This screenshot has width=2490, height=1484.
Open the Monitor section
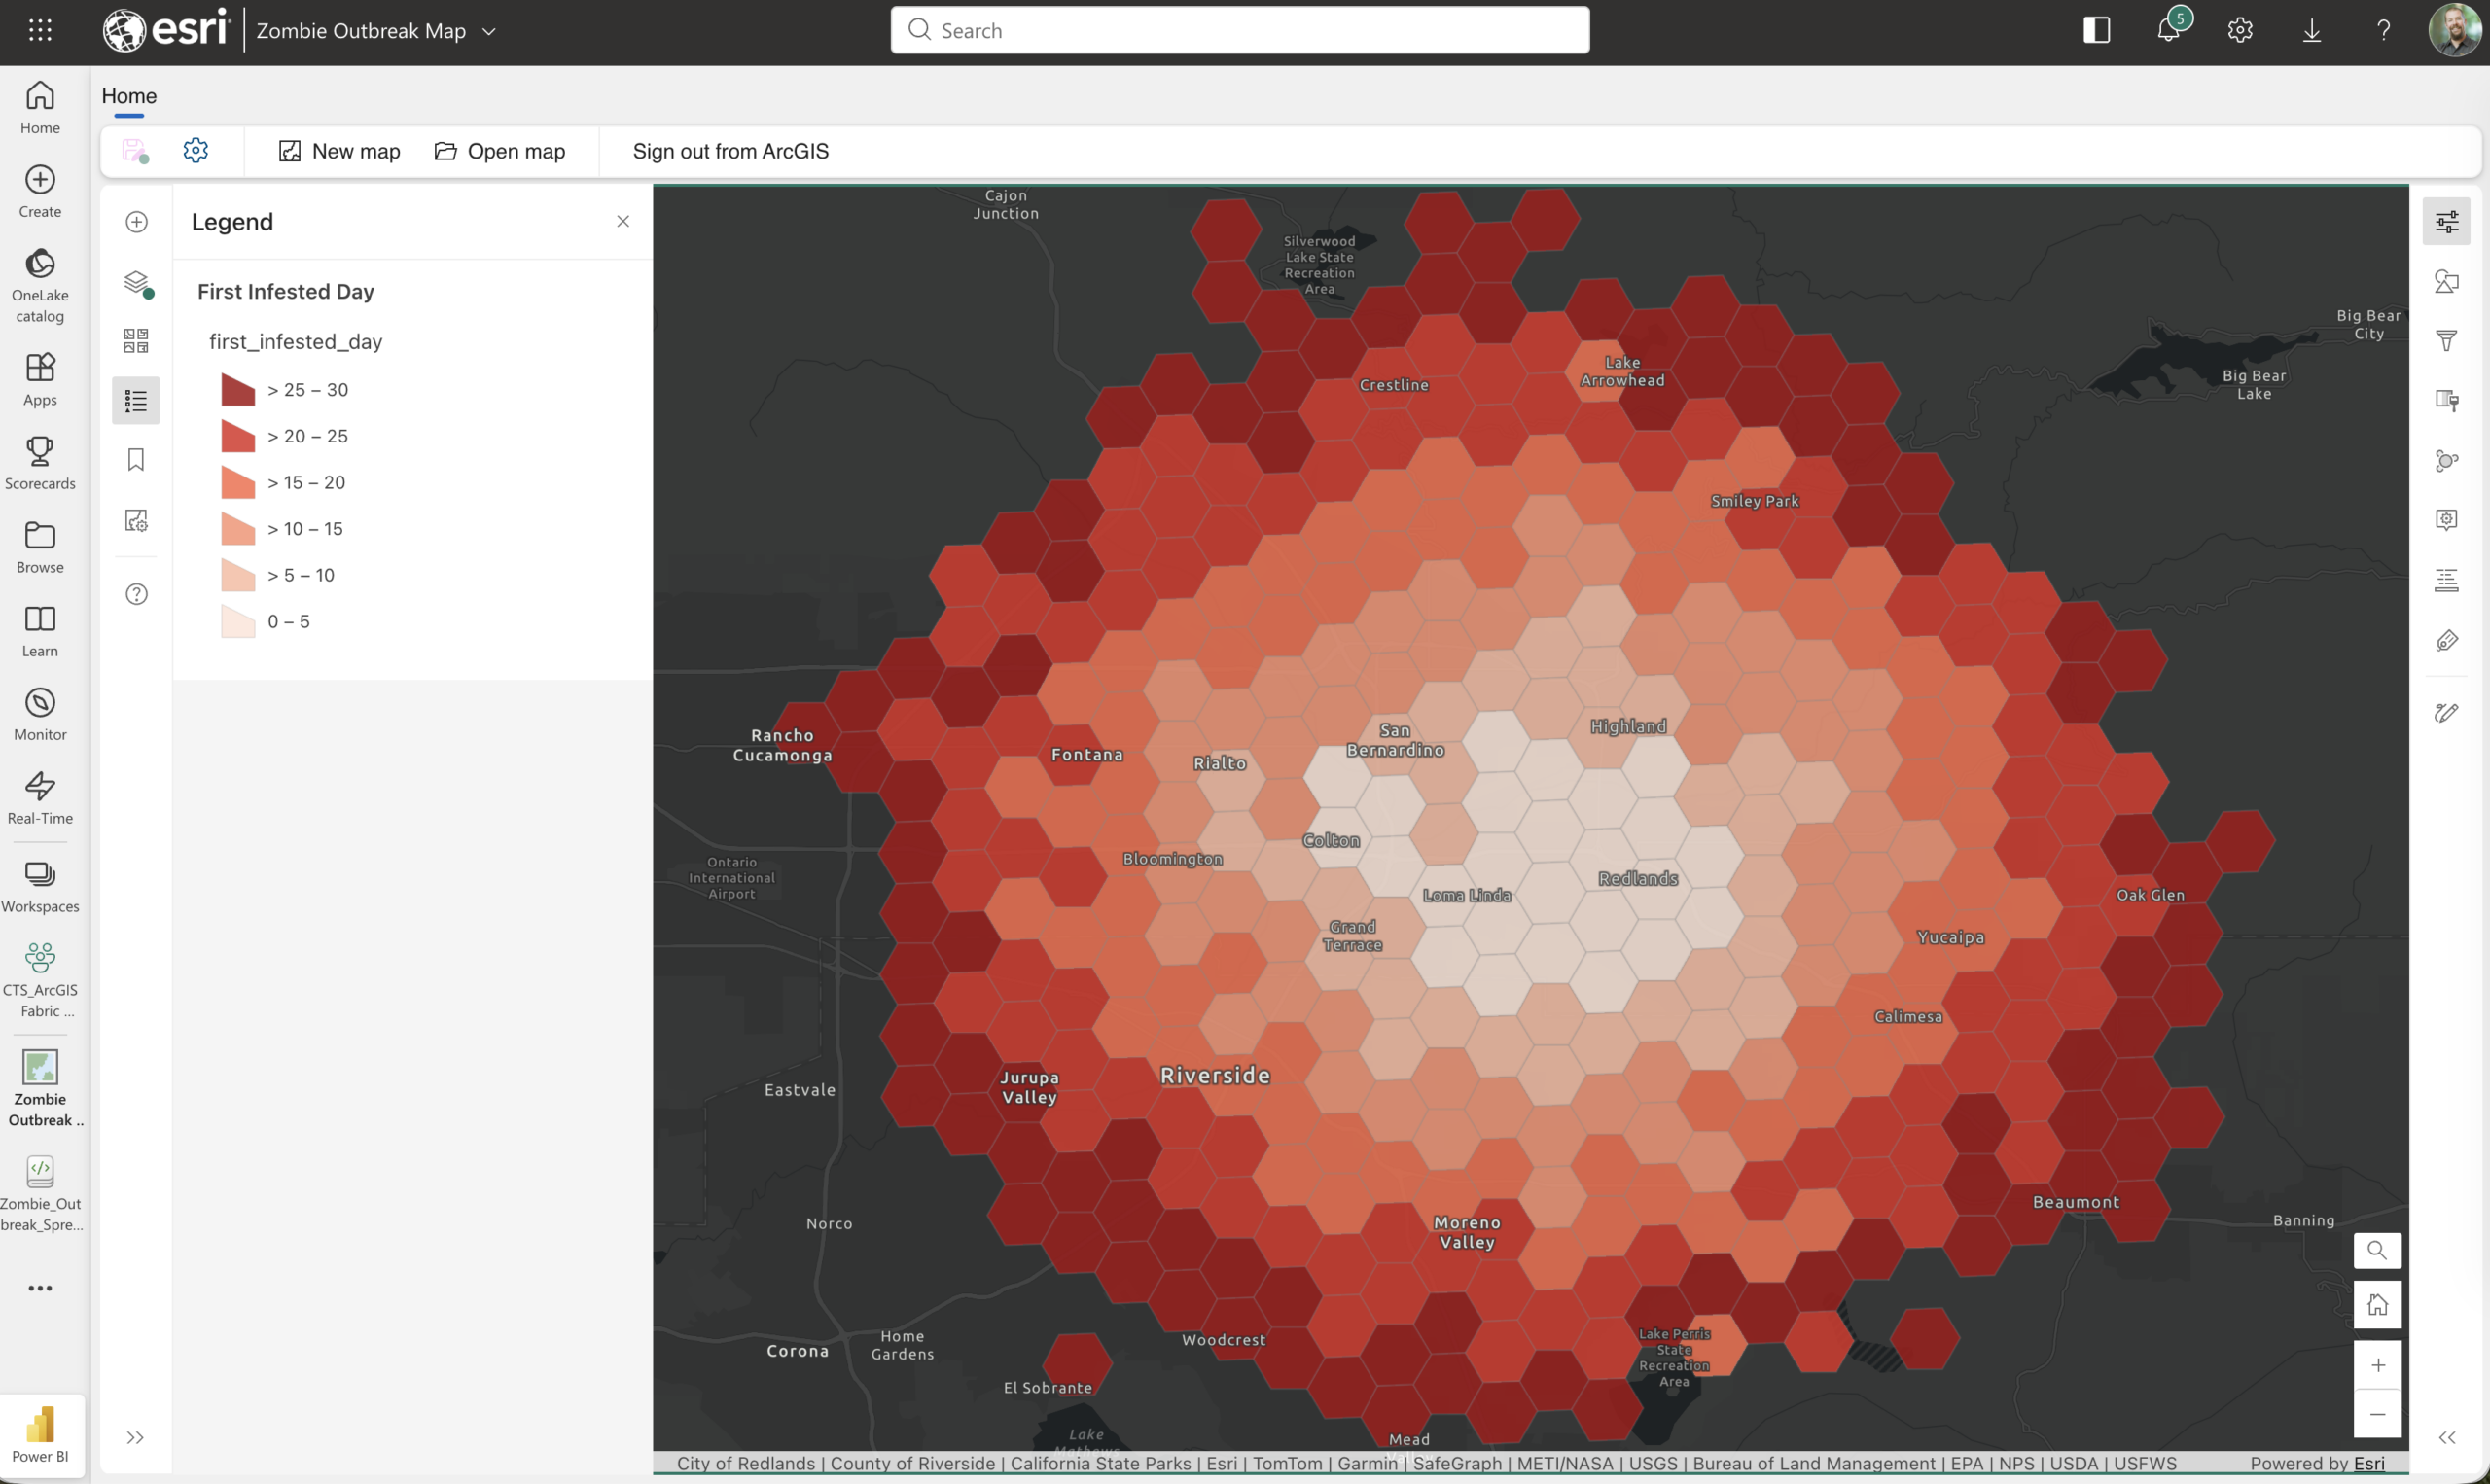click(40, 714)
